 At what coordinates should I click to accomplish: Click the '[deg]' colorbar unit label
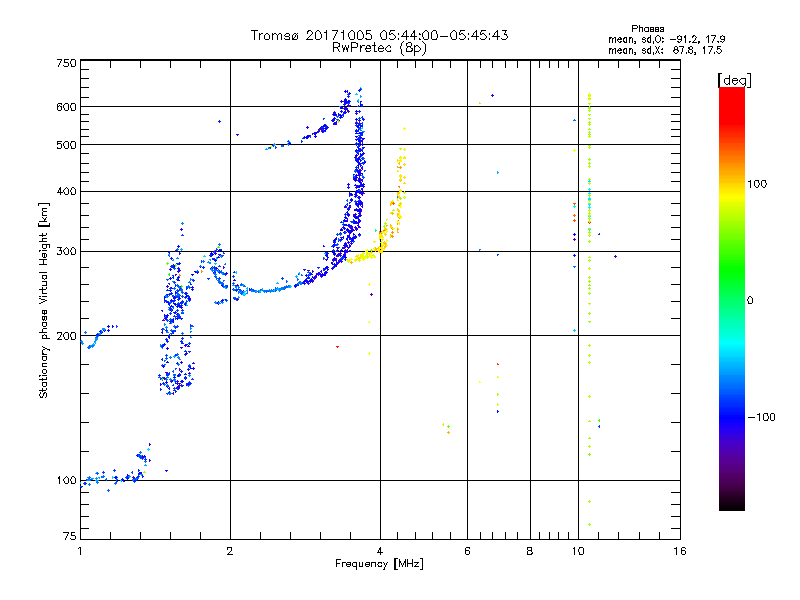click(x=734, y=80)
